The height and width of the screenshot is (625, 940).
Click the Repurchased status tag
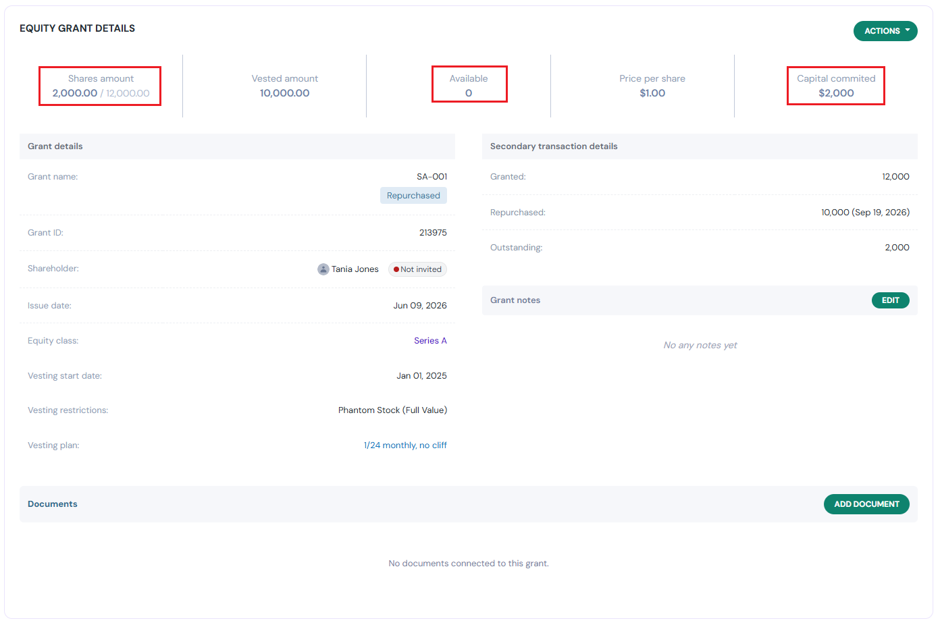point(413,195)
